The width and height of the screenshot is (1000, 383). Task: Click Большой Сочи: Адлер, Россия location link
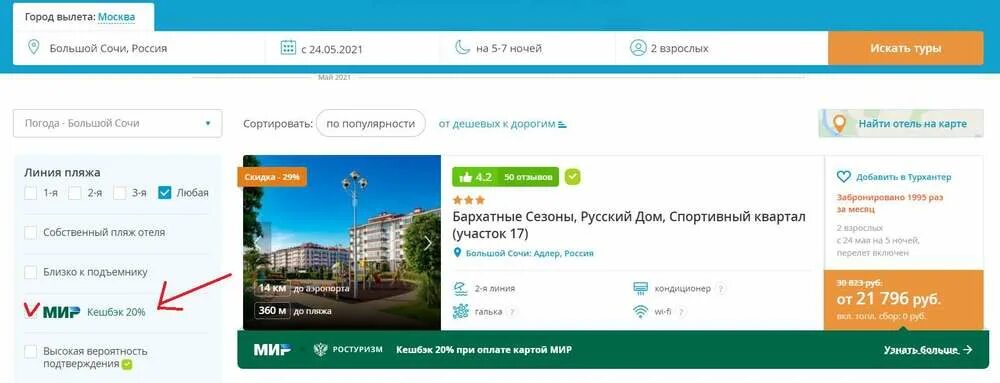click(x=529, y=253)
